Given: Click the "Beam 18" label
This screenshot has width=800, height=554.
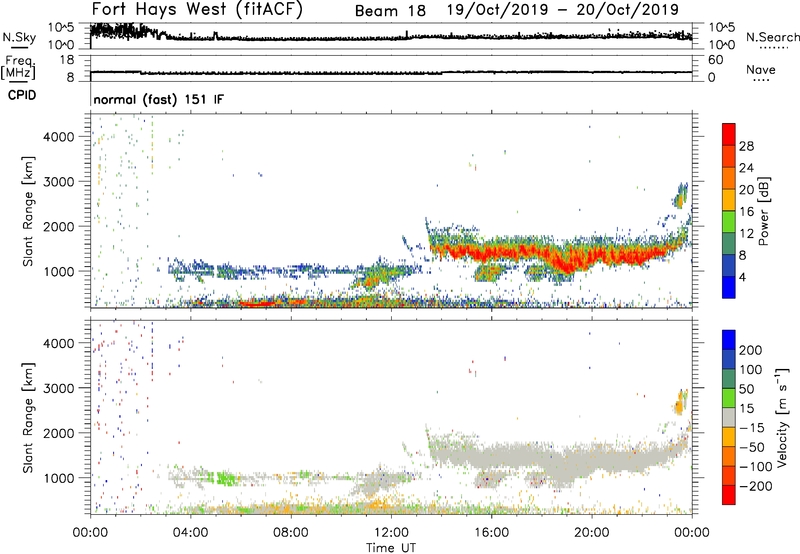Looking at the screenshot, I should [x=390, y=11].
